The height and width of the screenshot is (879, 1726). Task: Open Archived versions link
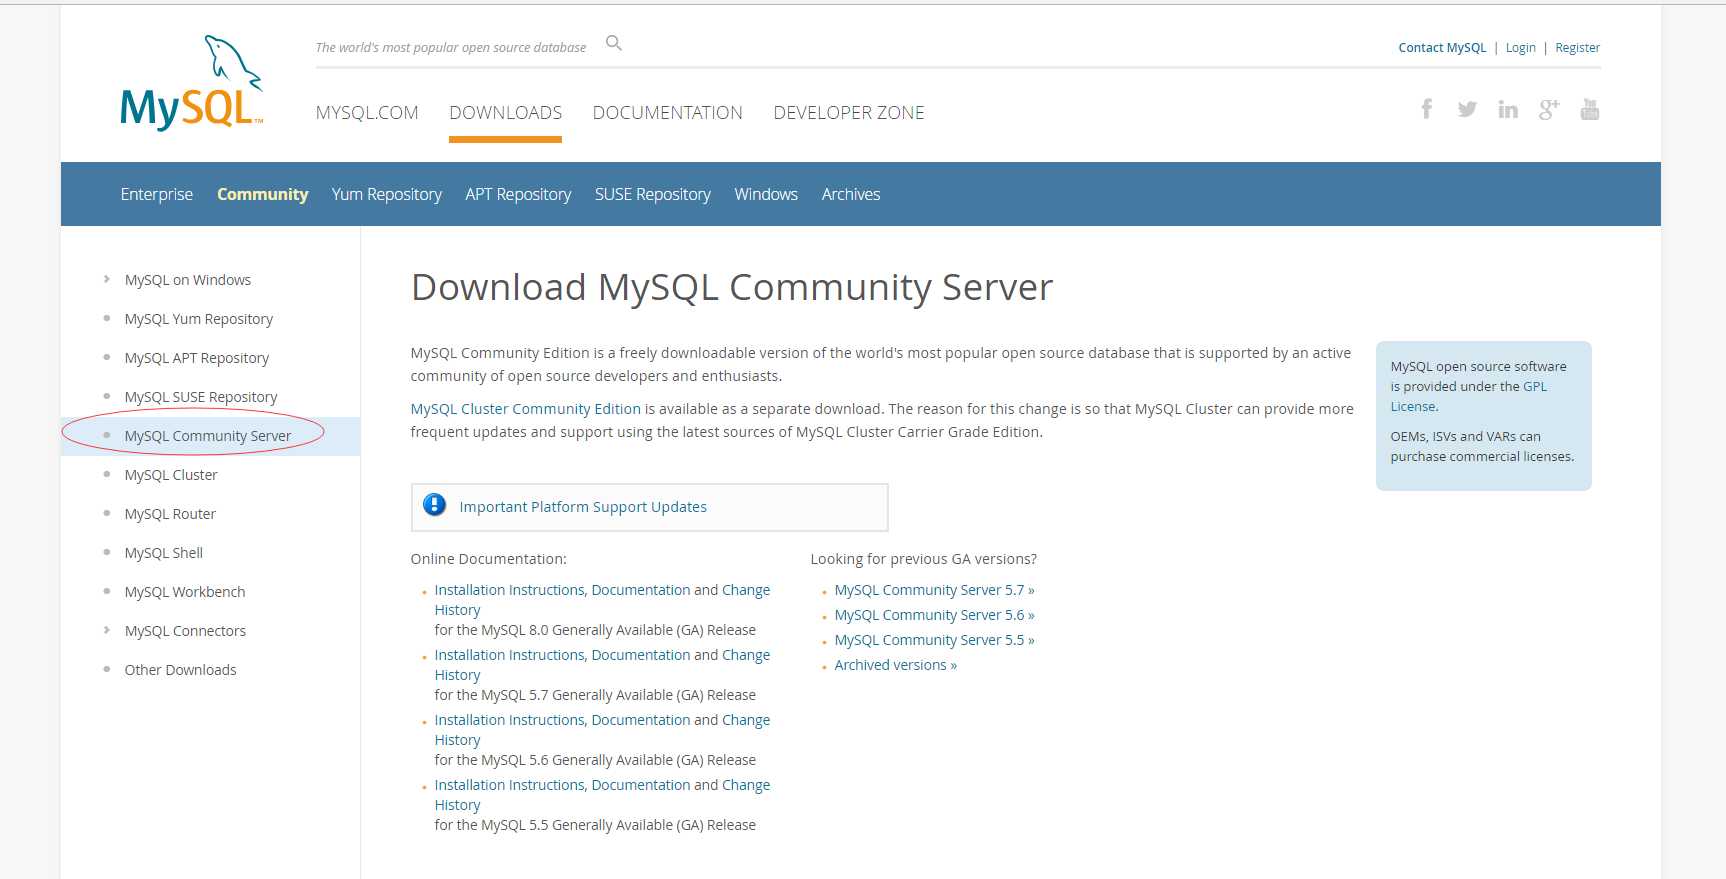coord(896,665)
